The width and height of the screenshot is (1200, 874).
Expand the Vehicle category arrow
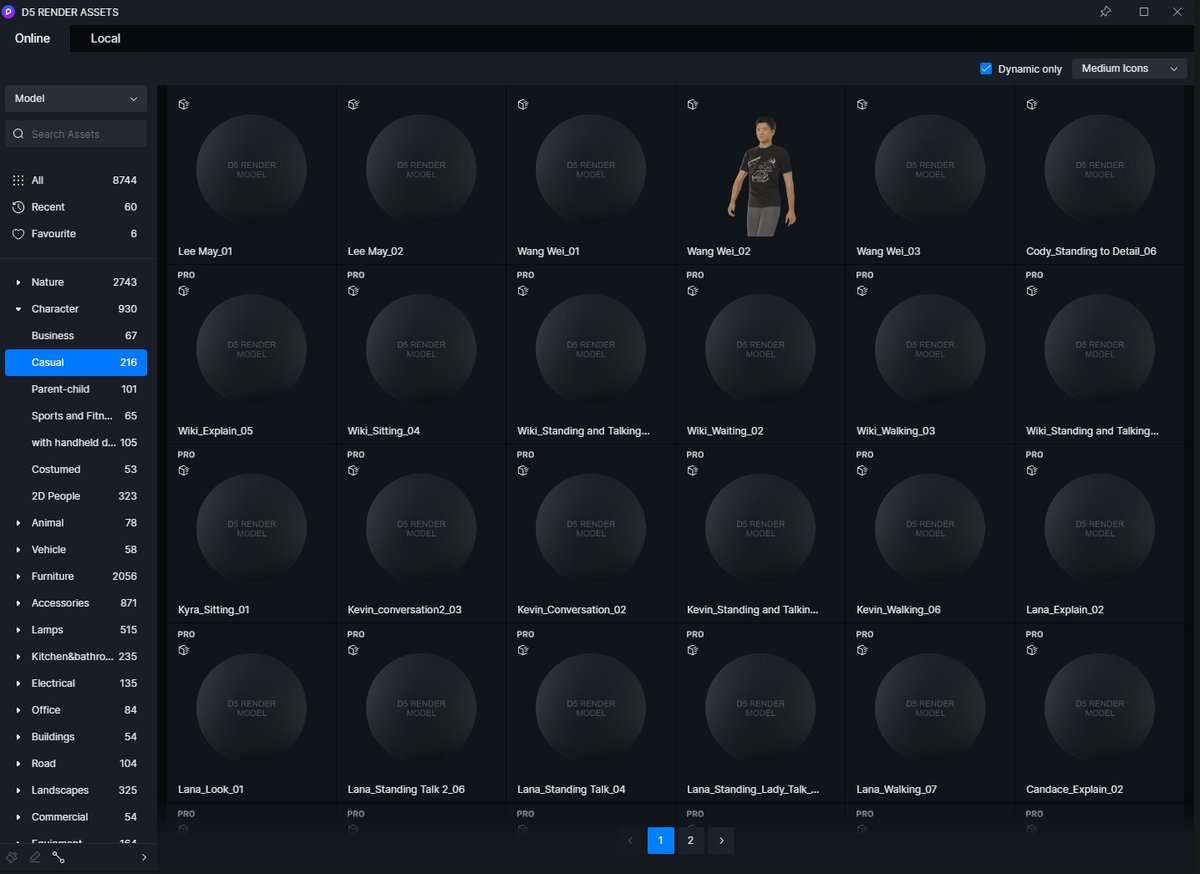point(18,550)
